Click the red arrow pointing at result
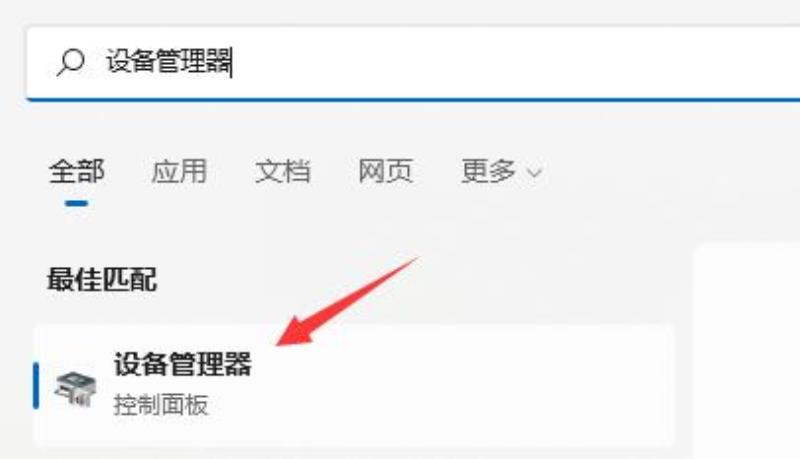 [347, 301]
